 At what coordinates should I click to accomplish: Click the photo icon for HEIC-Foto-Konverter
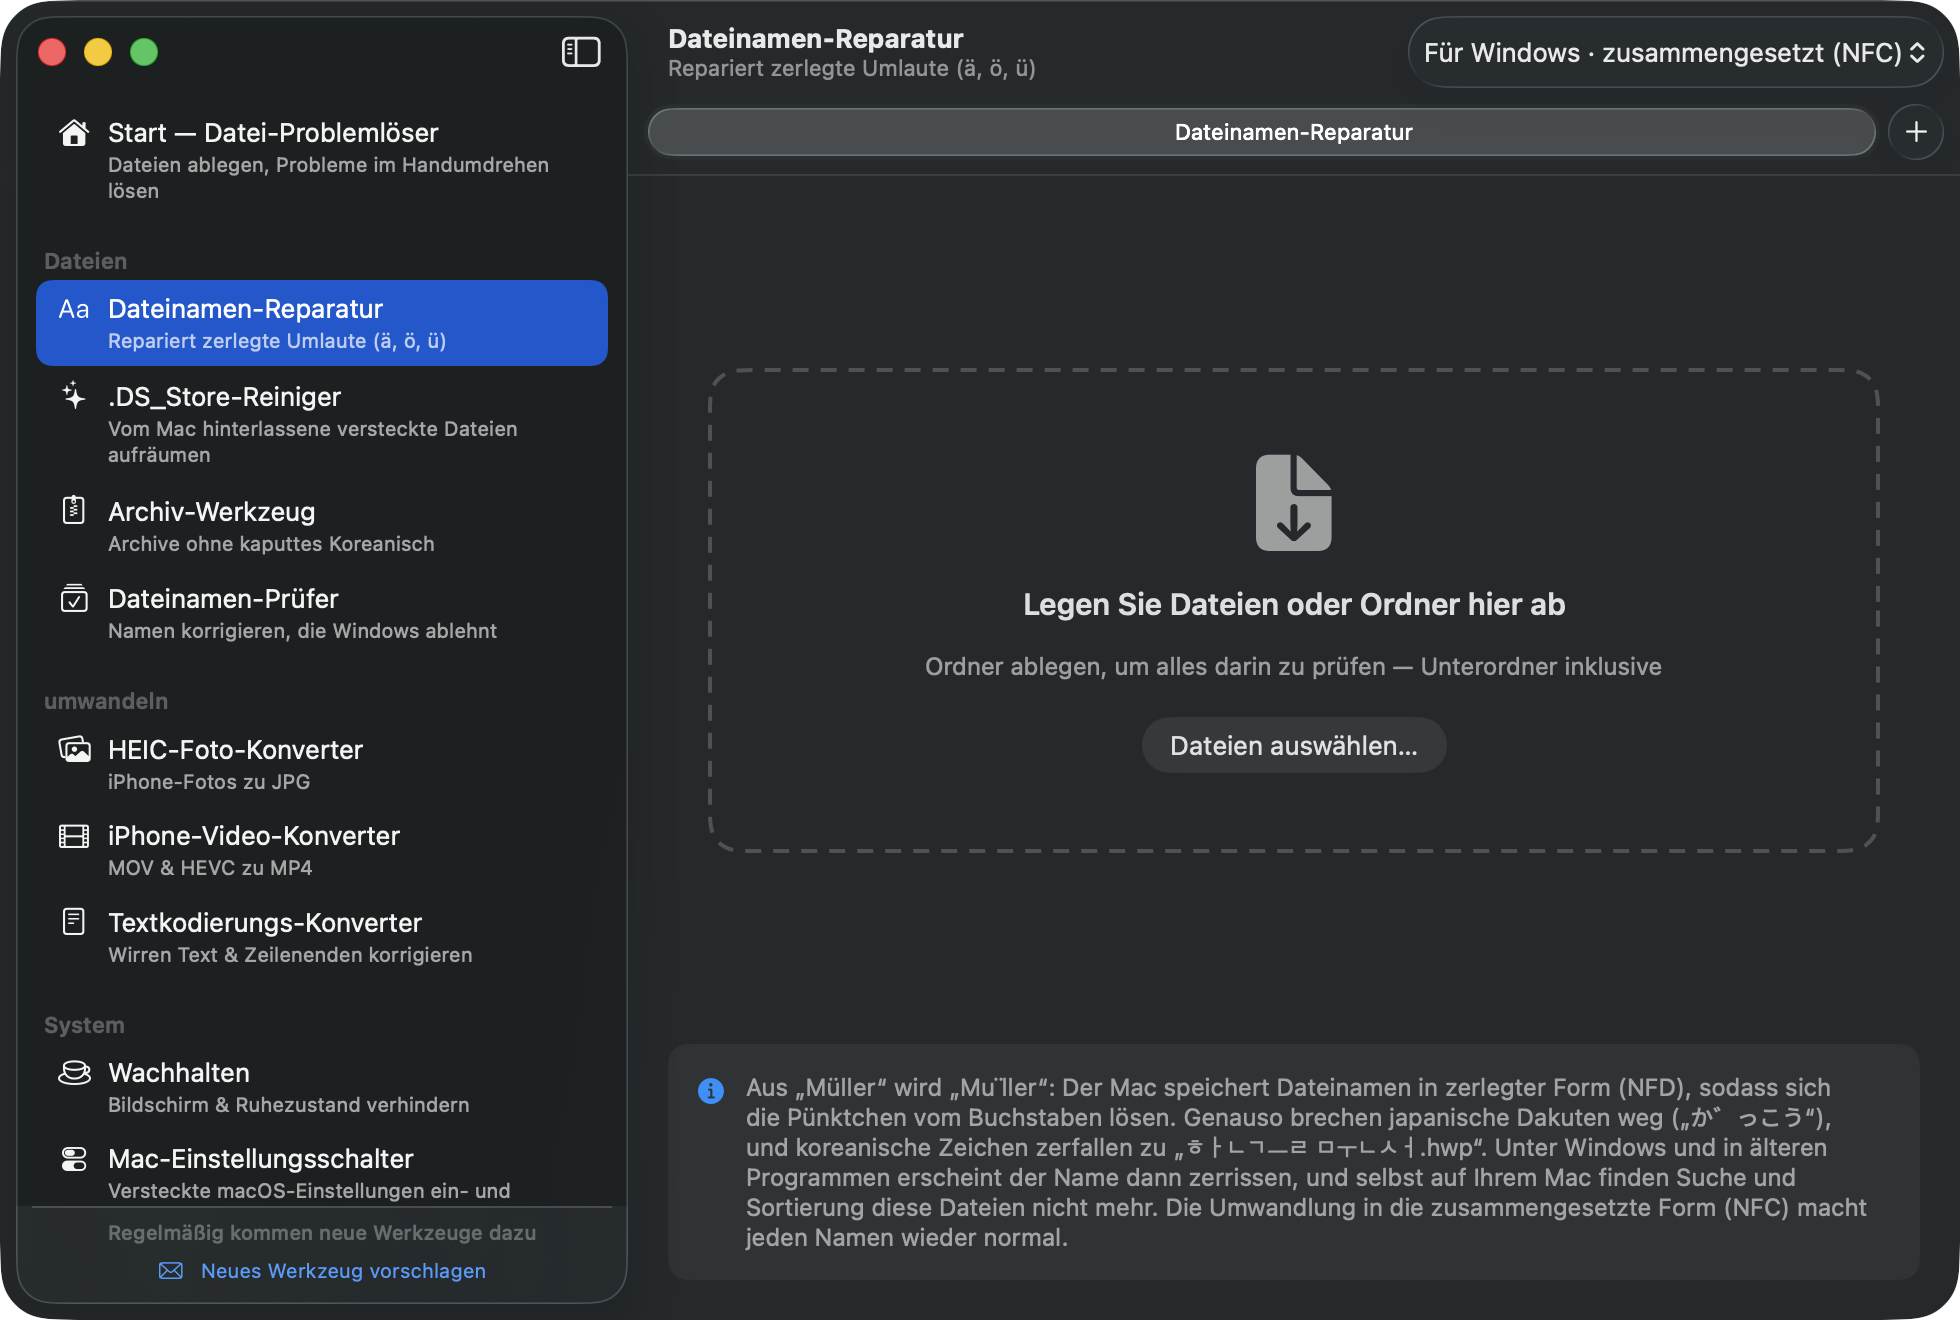[74, 749]
